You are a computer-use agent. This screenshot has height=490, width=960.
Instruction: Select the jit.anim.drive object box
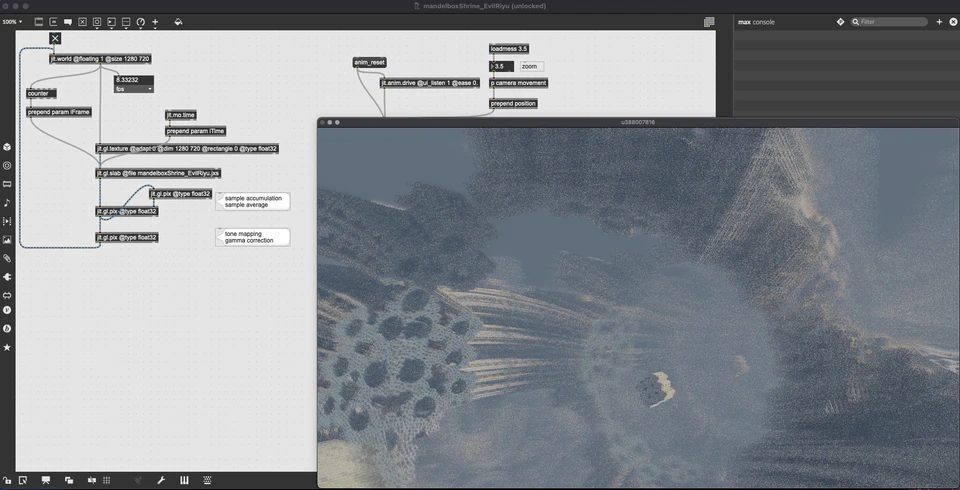(x=430, y=83)
